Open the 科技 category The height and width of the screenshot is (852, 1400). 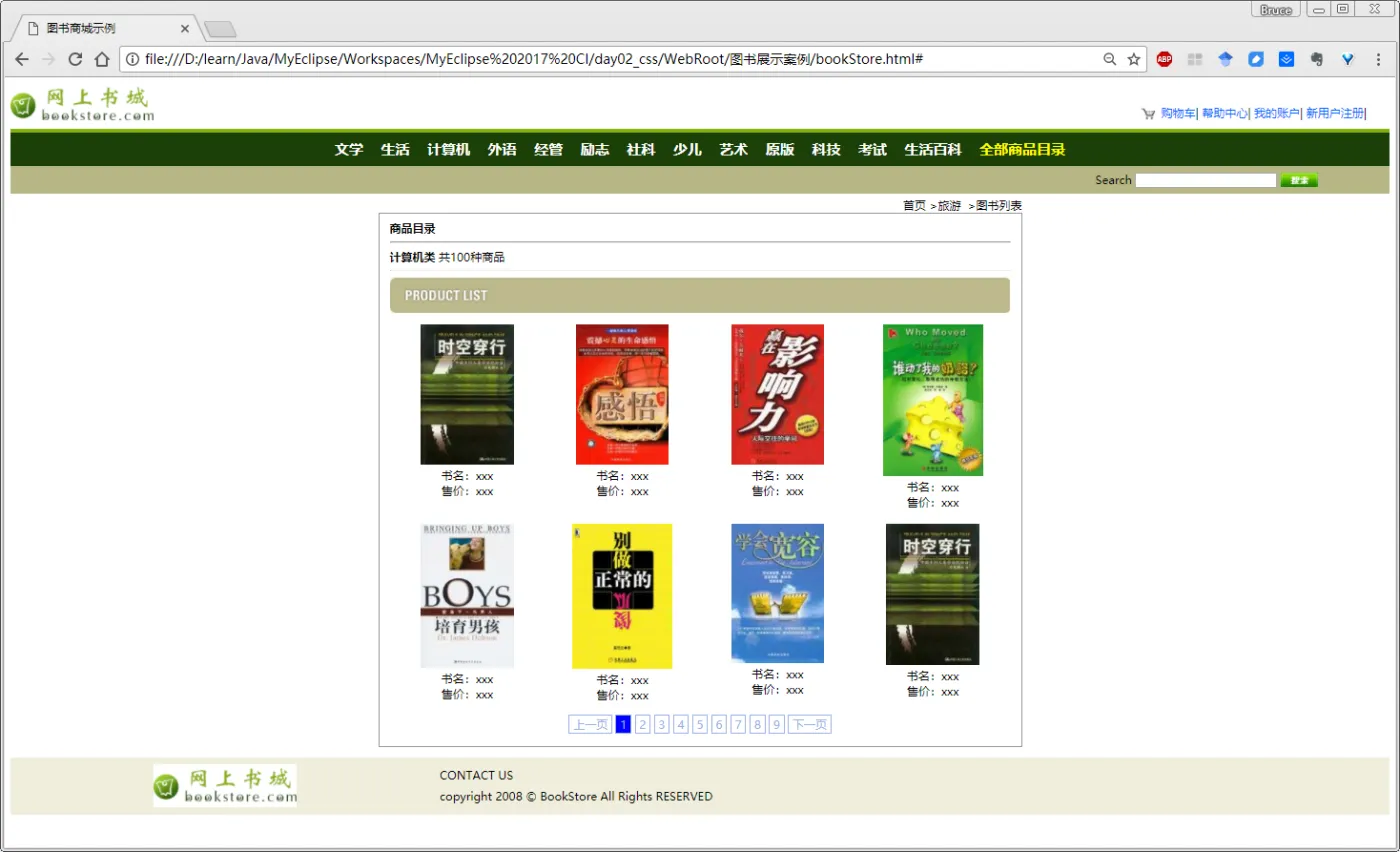click(x=826, y=150)
